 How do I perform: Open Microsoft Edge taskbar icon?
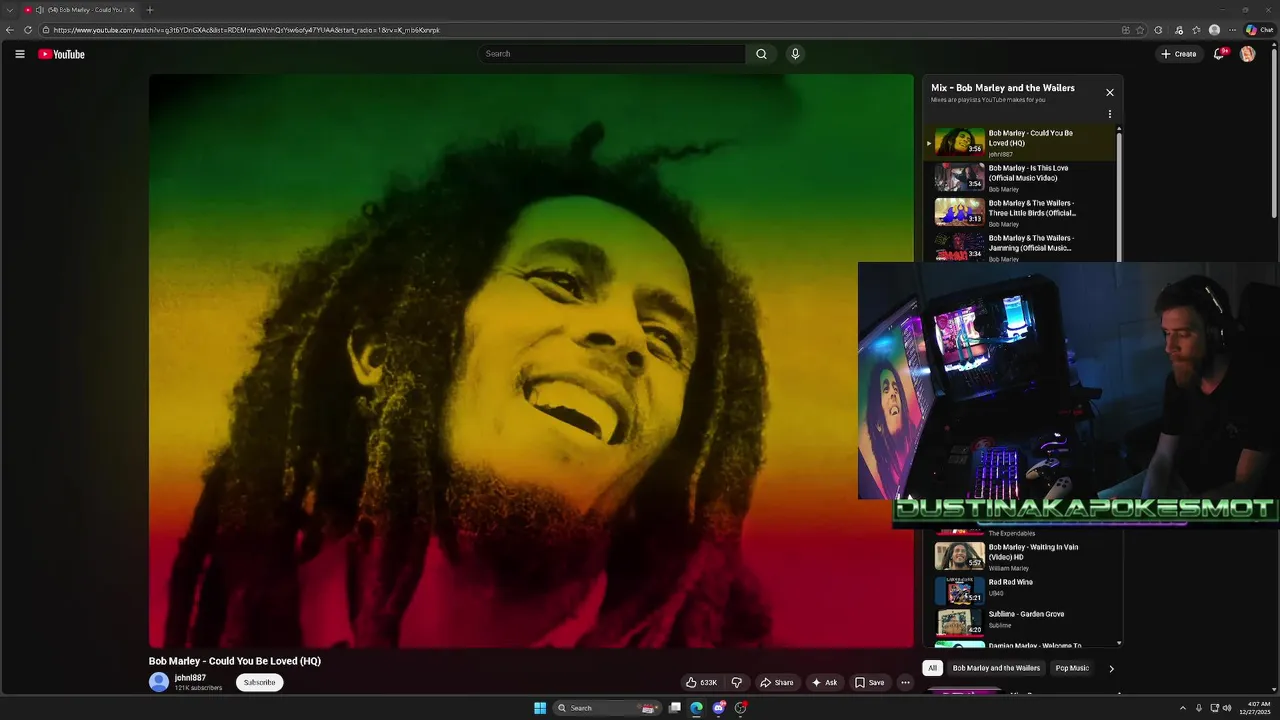697,708
